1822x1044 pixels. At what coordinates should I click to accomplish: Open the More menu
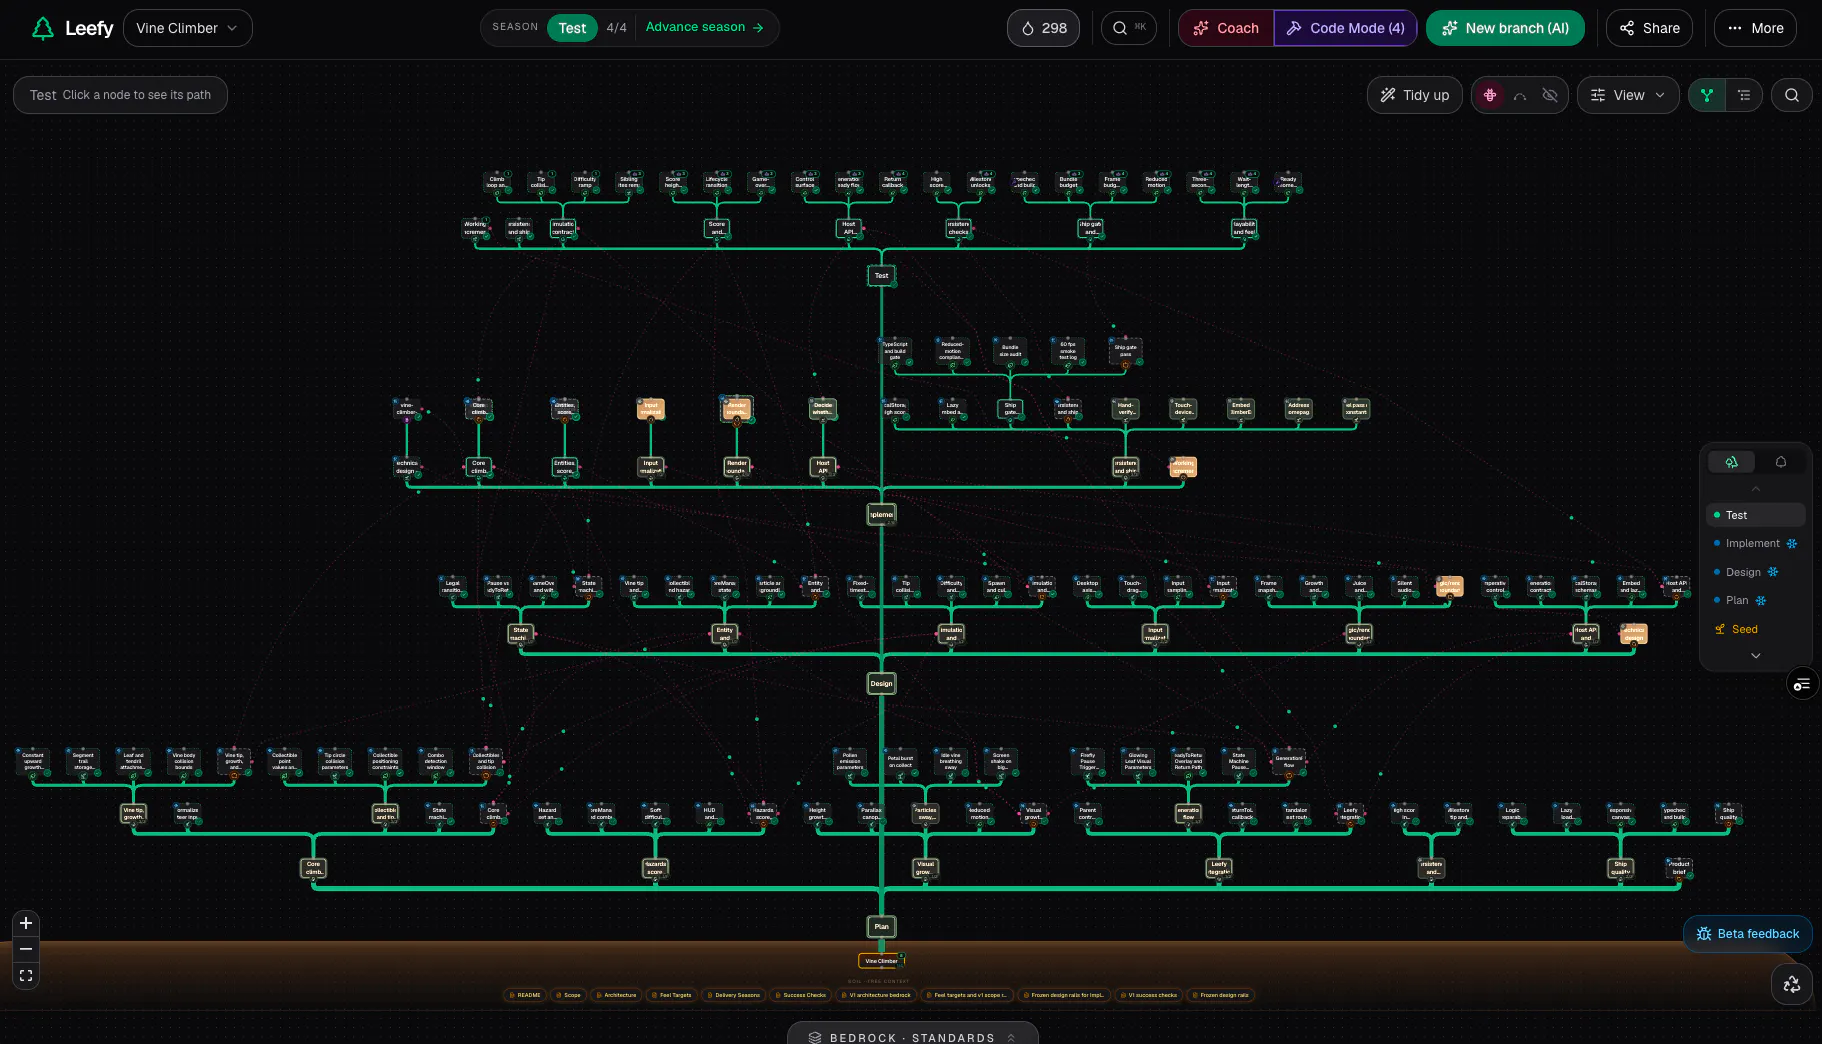1755,28
